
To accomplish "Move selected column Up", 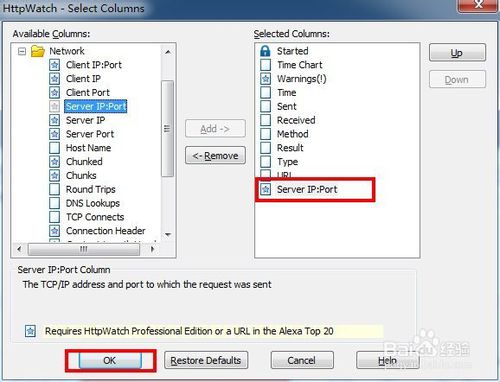I will tap(457, 53).
